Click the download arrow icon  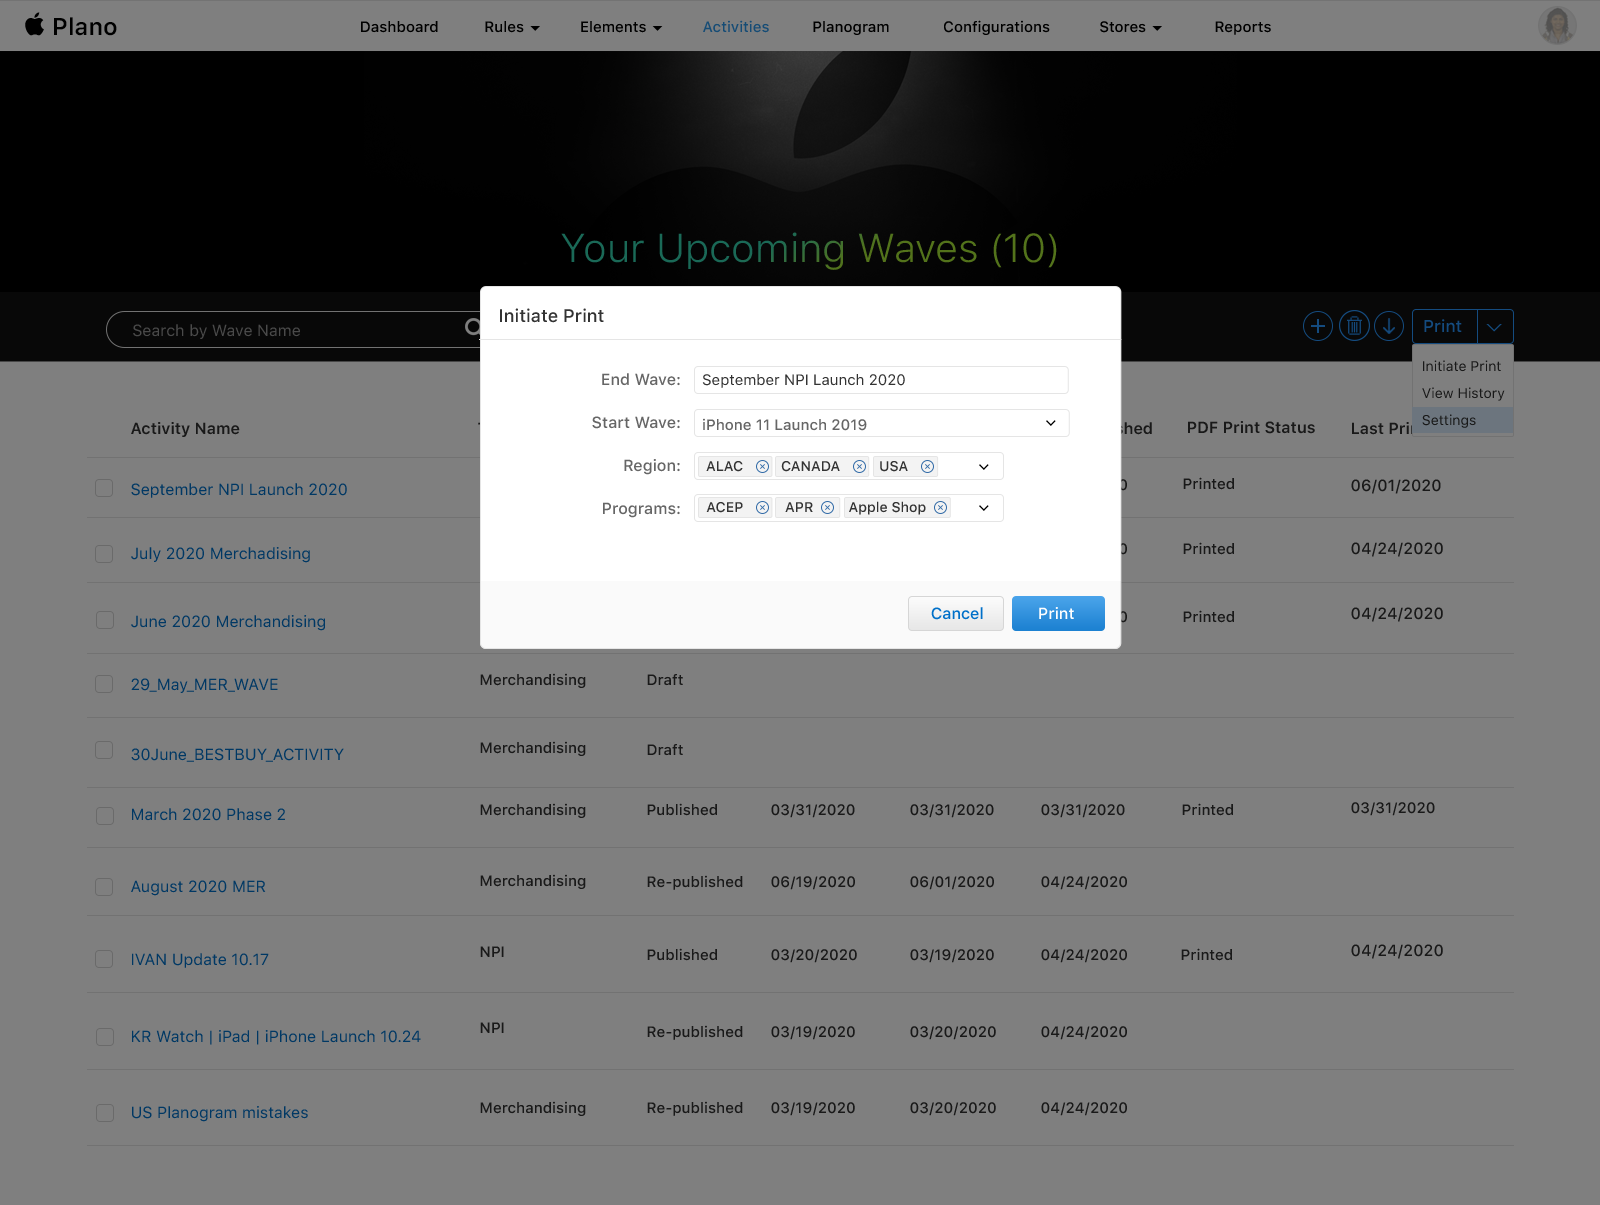tap(1389, 326)
